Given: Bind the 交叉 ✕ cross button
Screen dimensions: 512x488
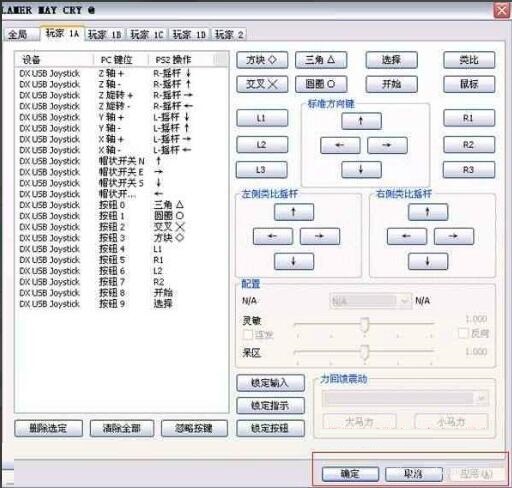Looking at the screenshot, I should 262,84.
